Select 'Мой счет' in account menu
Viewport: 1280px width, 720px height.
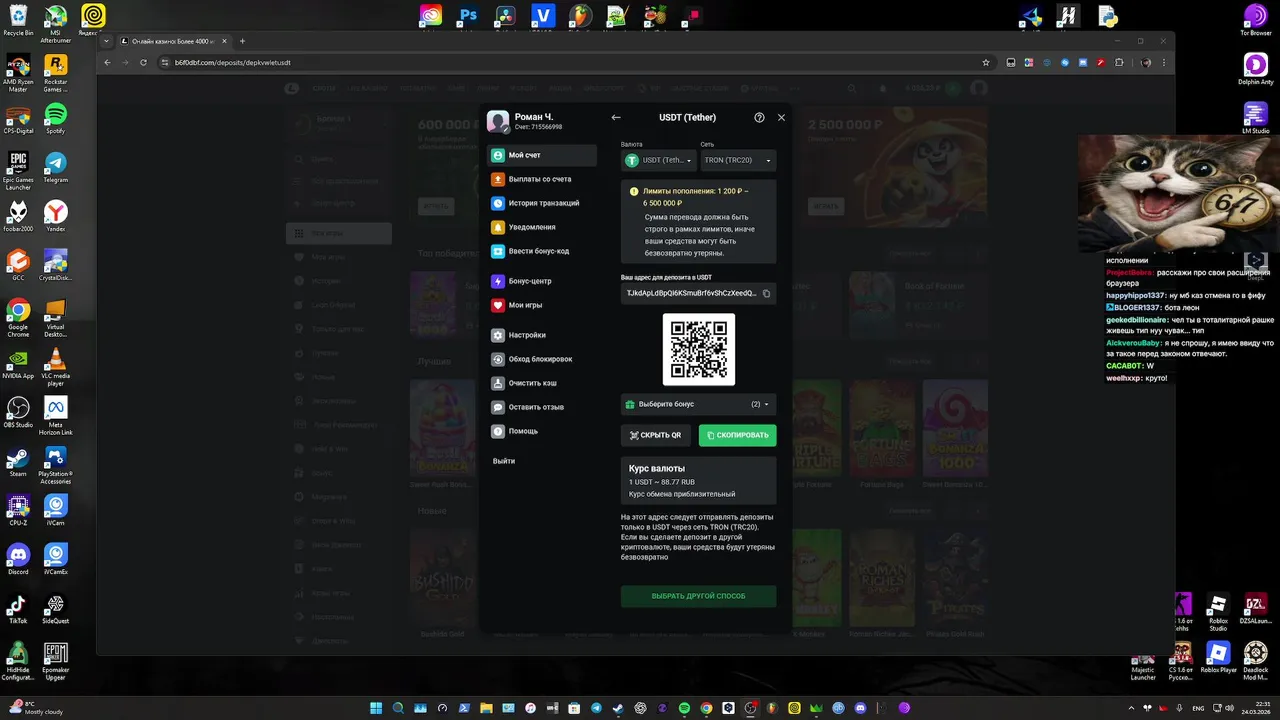(x=541, y=155)
